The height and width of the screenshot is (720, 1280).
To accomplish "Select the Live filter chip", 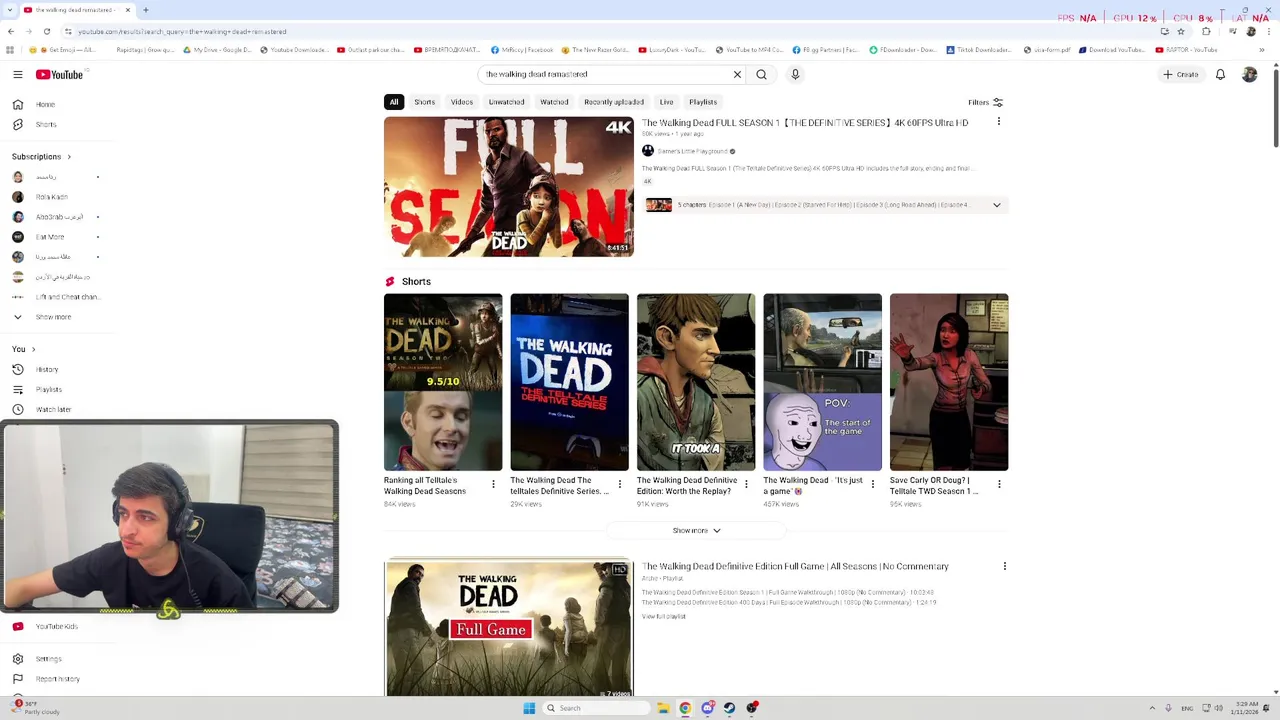I will pyautogui.click(x=666, y=102).
